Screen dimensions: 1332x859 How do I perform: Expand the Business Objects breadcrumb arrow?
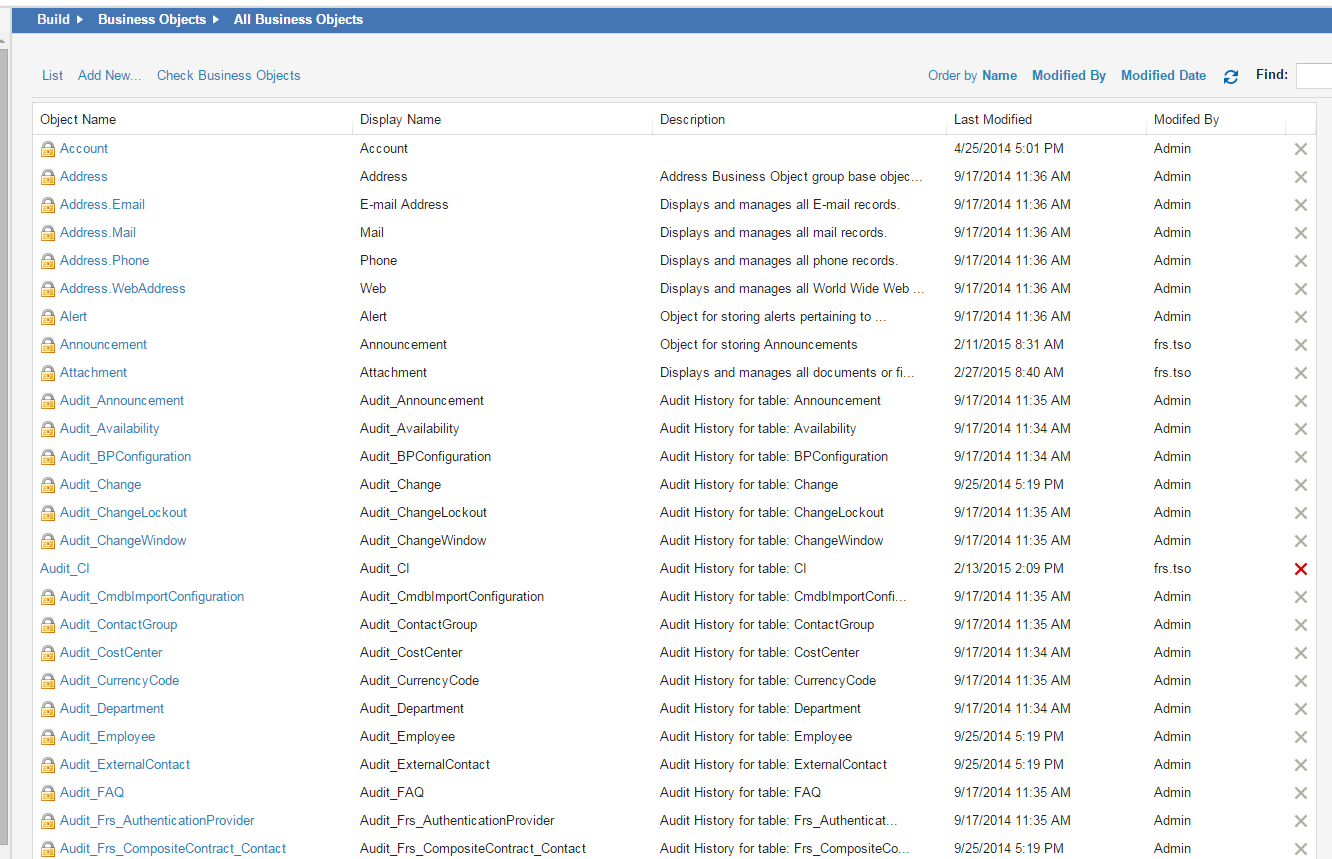tap(216, 19)
